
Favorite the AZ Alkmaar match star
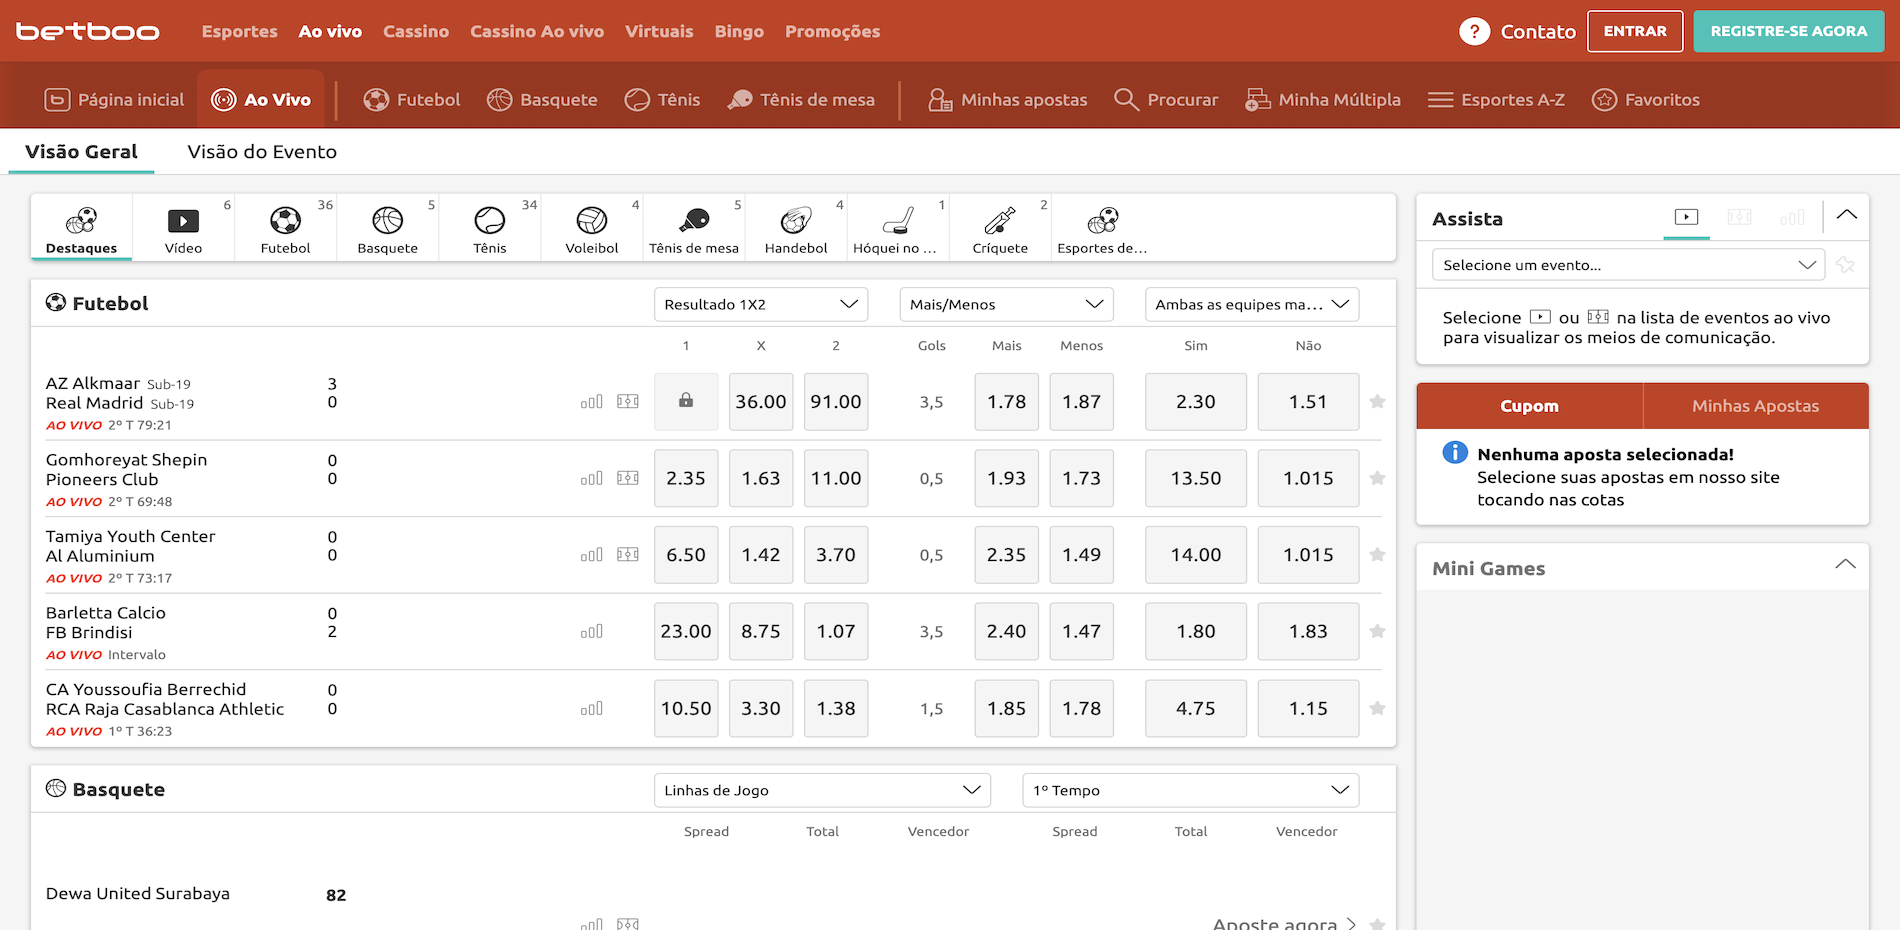click(1377, 402)
